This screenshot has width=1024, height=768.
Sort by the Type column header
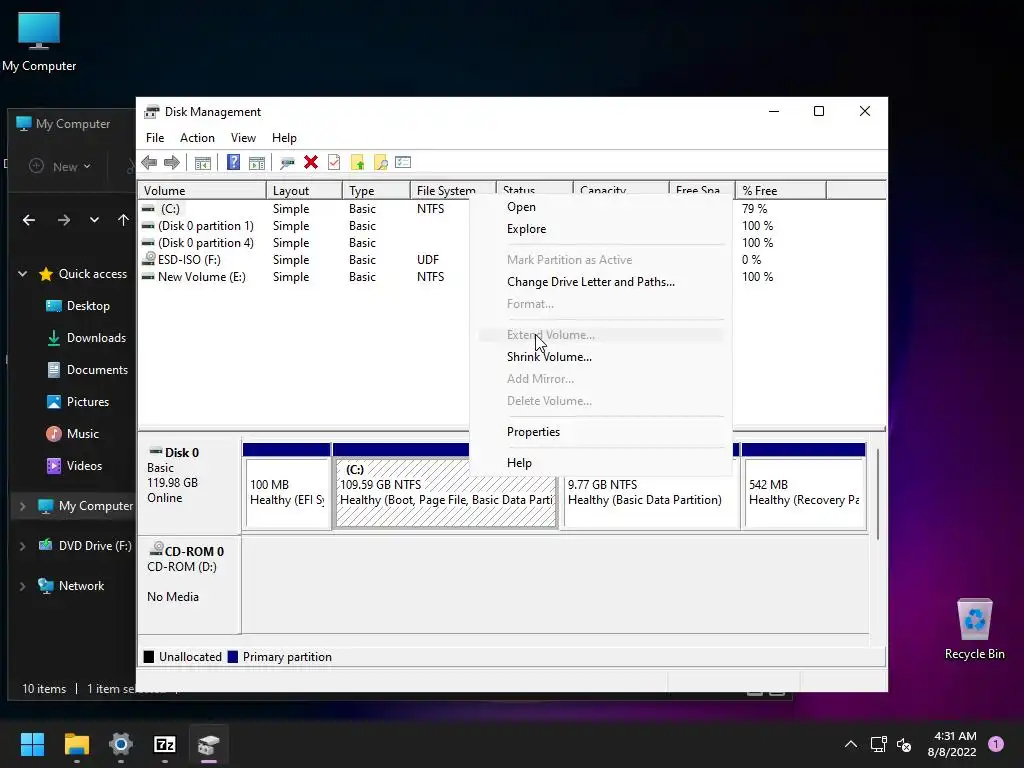(376, 191)
